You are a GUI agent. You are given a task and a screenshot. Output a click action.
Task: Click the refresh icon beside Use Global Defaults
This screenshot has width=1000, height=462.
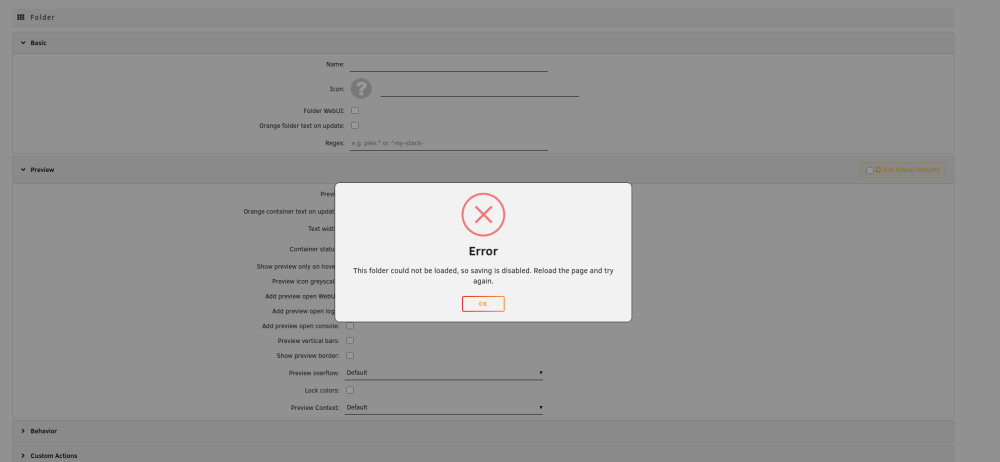pyautogui.click(x=878, y=170)
